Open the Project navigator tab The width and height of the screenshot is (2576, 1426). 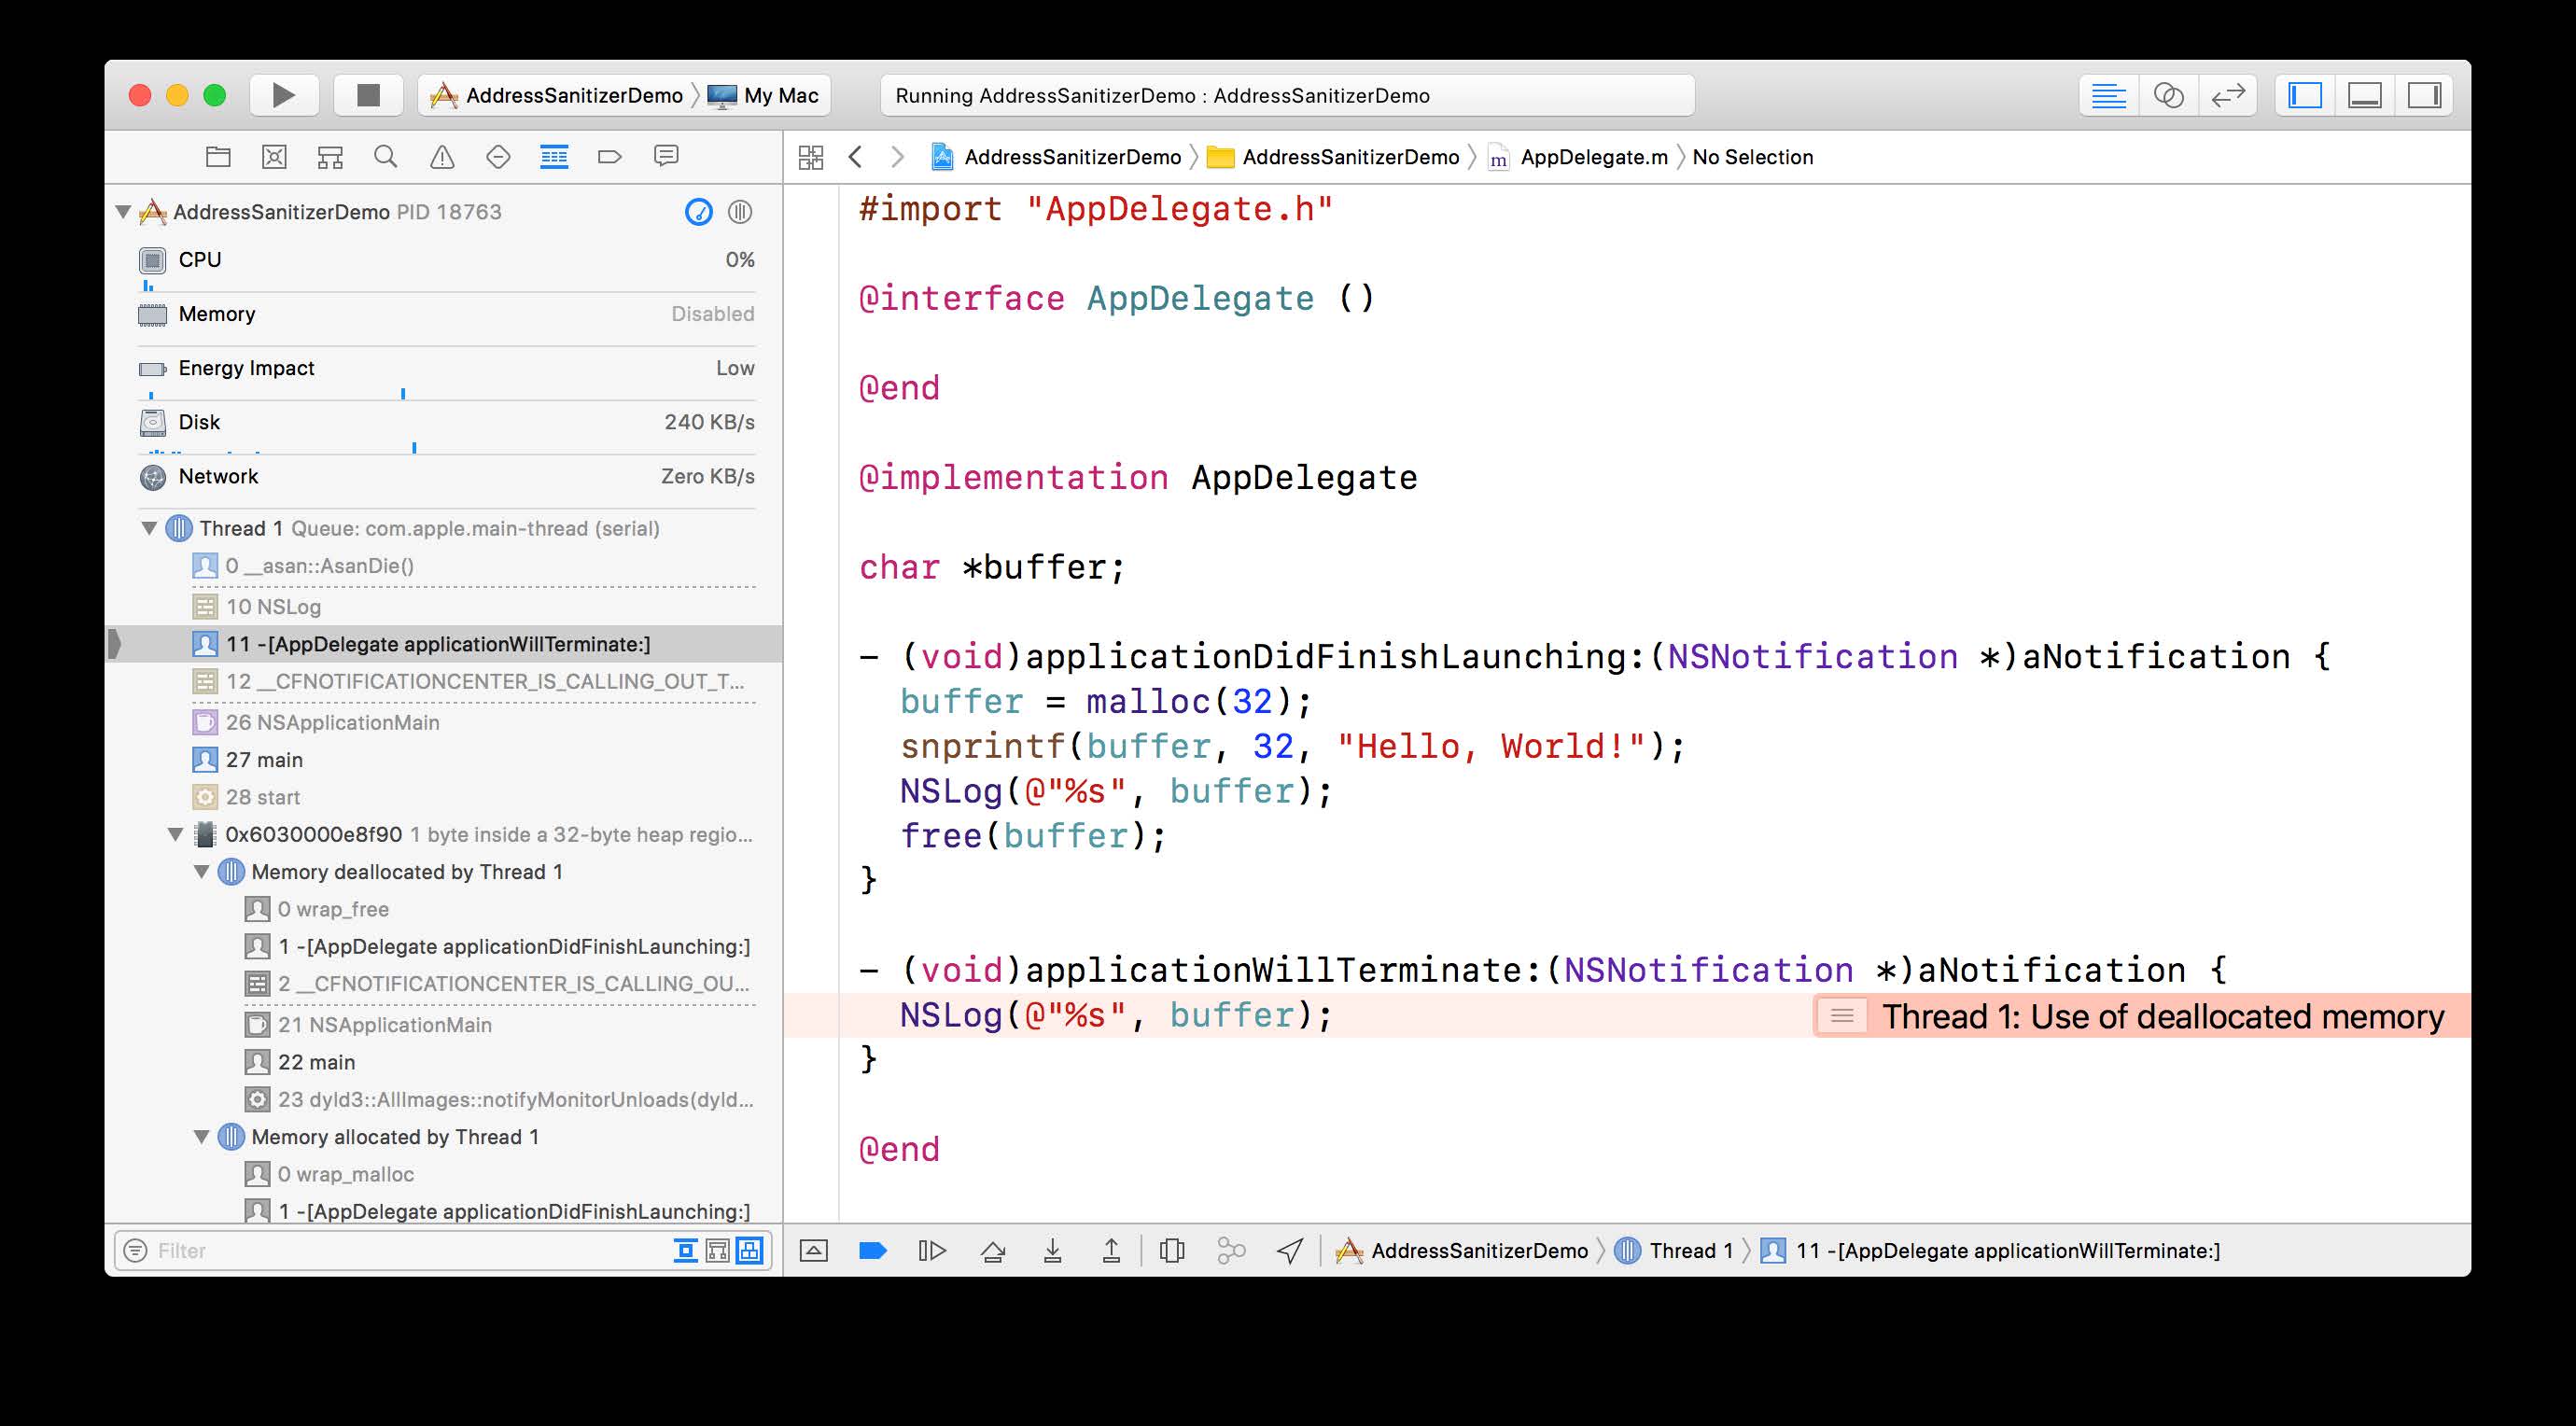pyautogui.click(x=218, y=157)
